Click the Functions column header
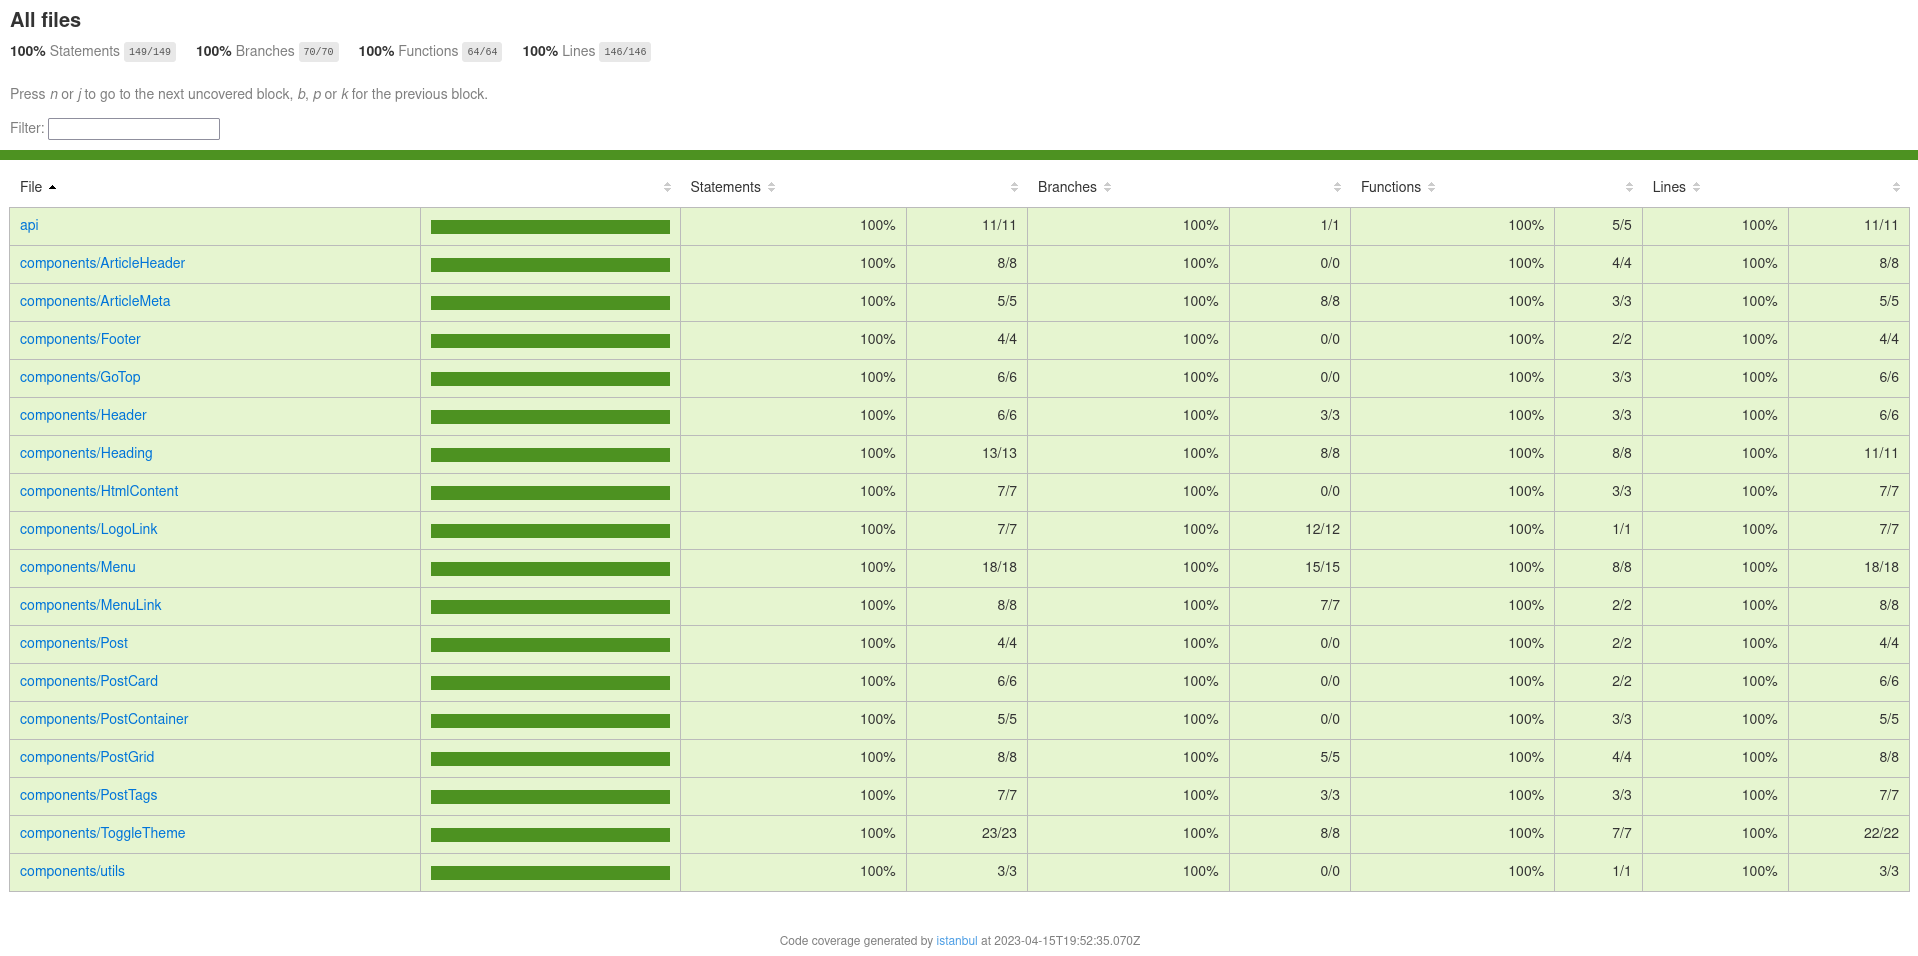 (1391, 187)
